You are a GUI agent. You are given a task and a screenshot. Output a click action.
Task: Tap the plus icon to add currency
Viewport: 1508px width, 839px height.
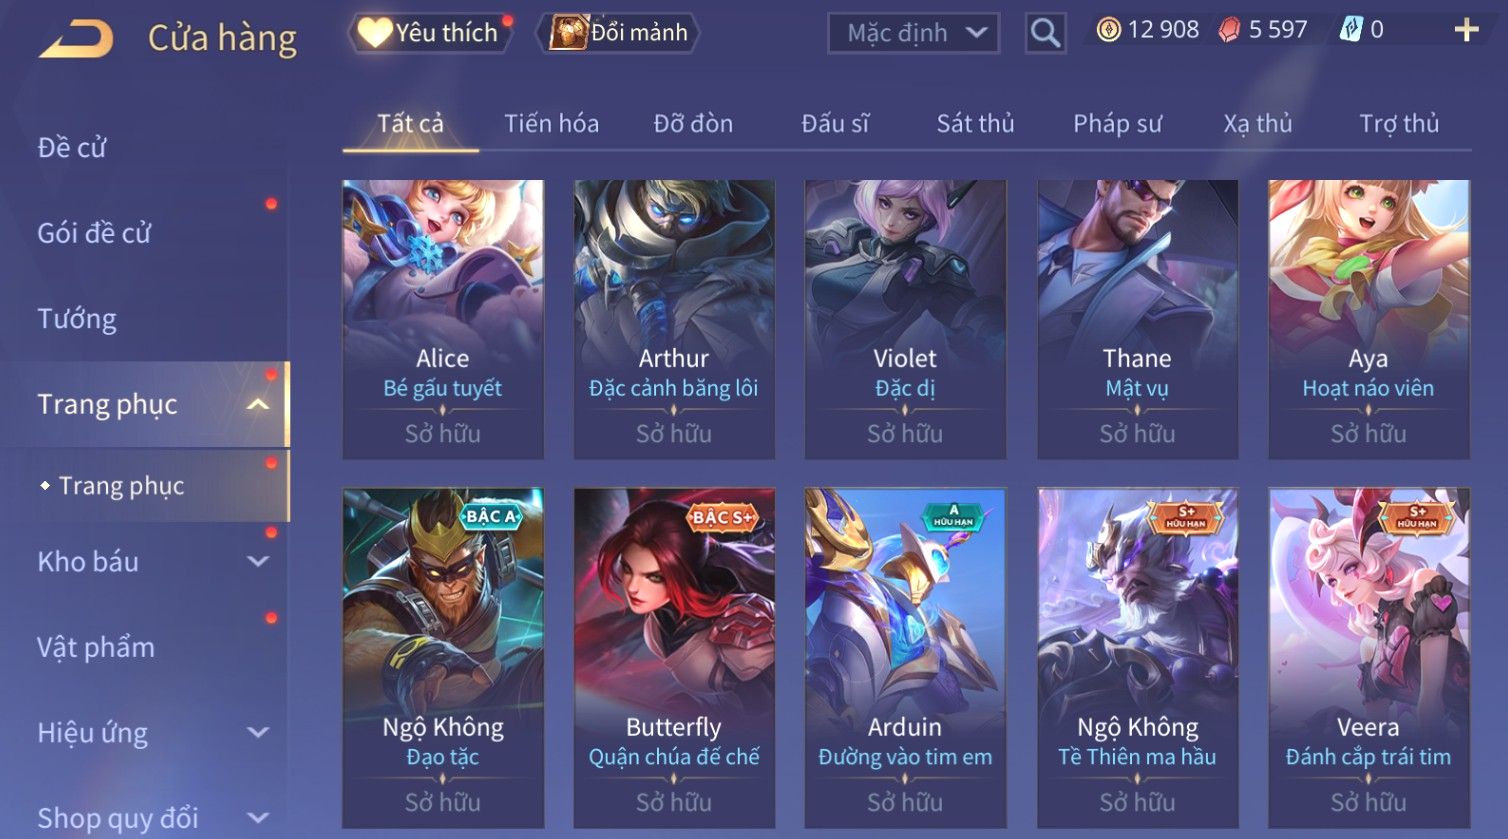click(x=1466, y=30)
